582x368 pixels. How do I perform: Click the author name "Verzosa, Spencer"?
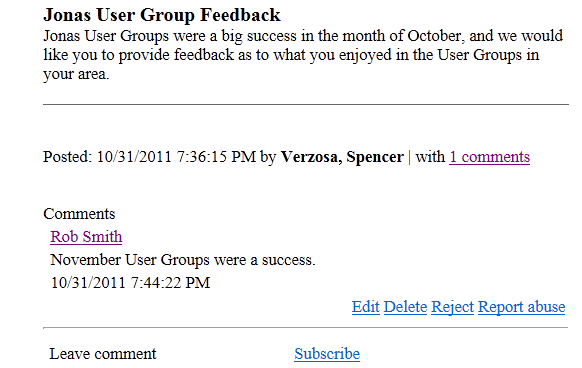[342, 157]
